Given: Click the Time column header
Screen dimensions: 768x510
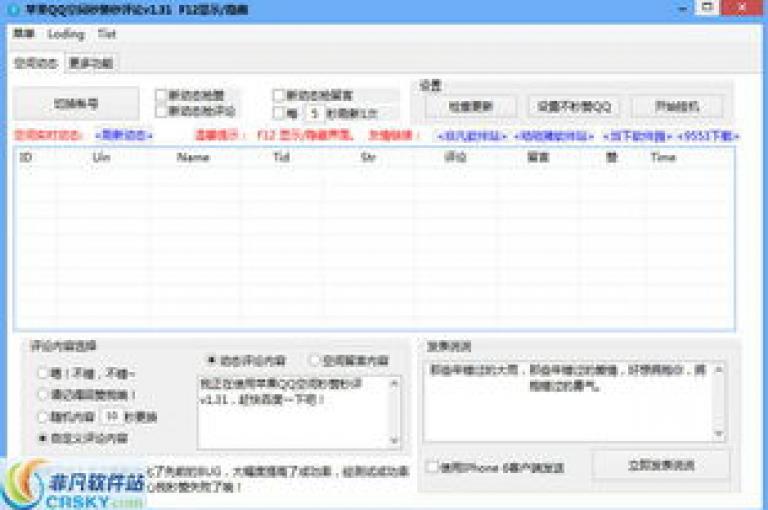Looking at the screenshot, I should (x=663, y=157).
